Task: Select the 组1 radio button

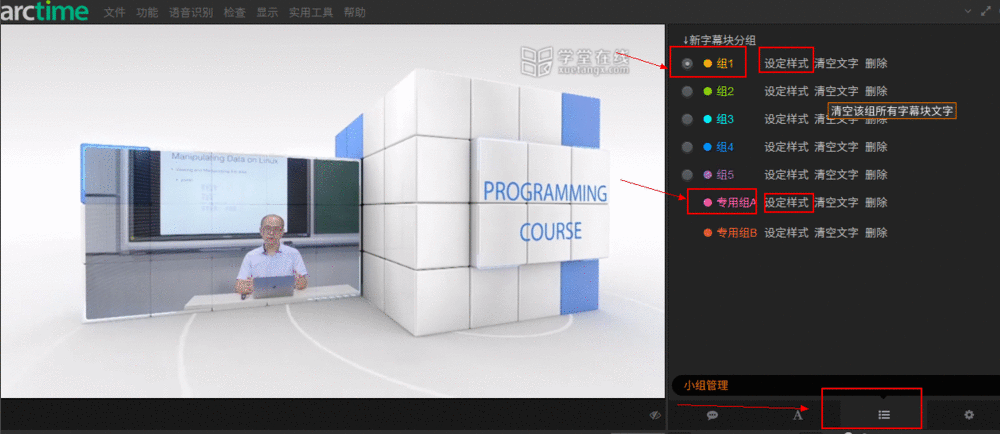Action: (x=687, y=63)
